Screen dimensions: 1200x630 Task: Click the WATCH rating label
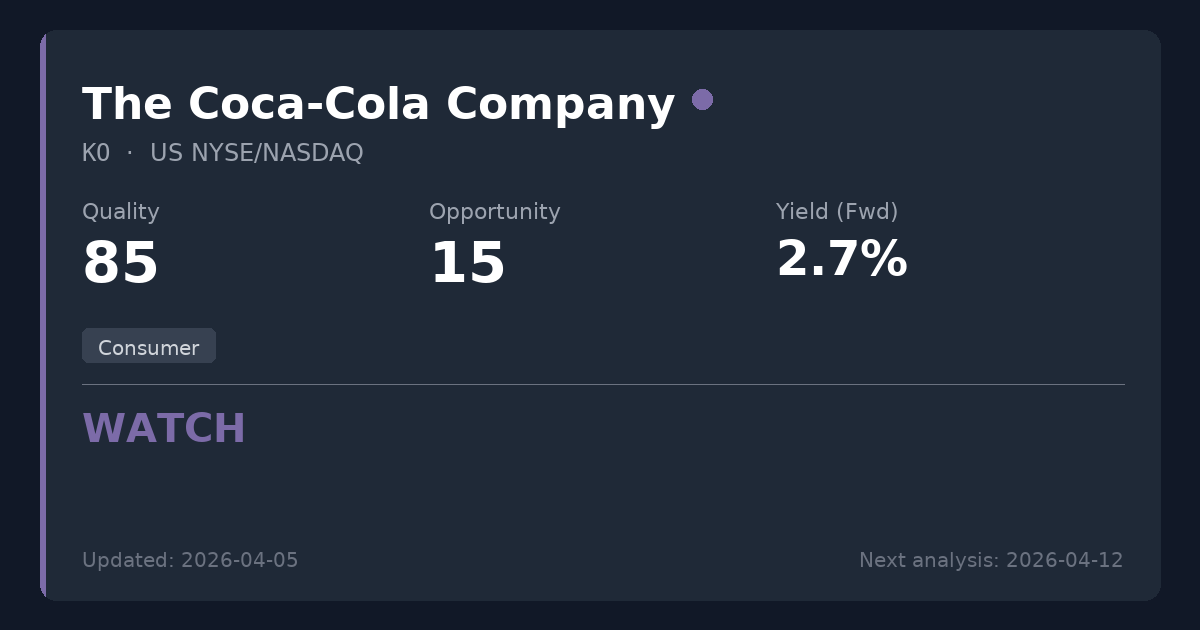tap(164, 429)
